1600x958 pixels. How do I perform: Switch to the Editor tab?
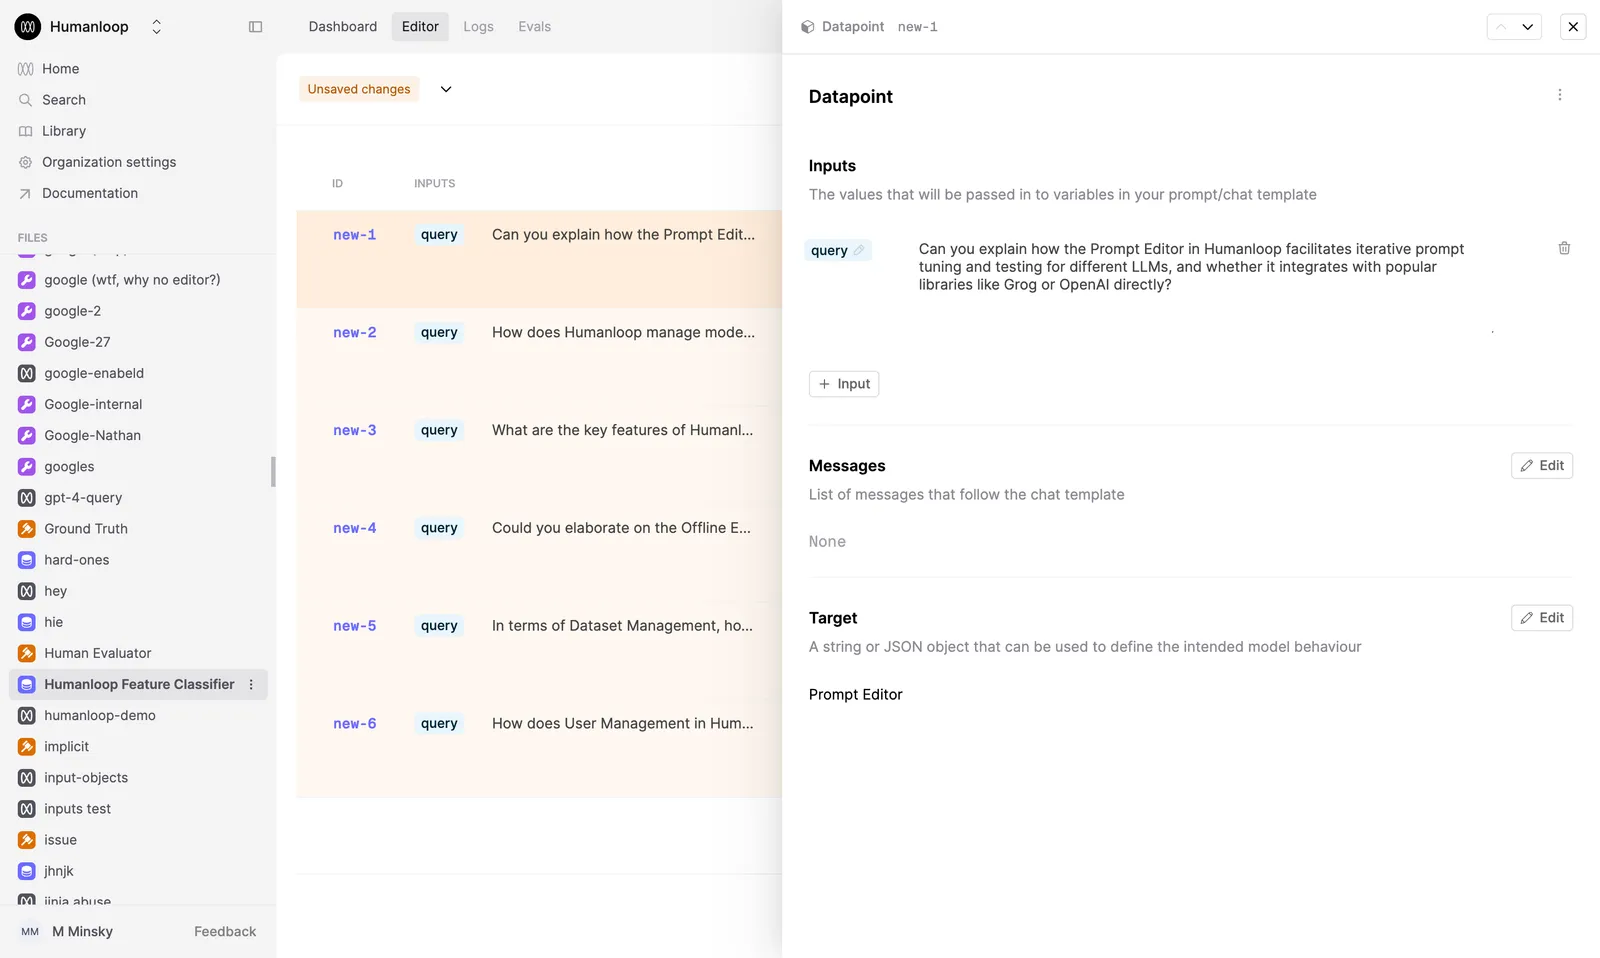coord(420,27)
